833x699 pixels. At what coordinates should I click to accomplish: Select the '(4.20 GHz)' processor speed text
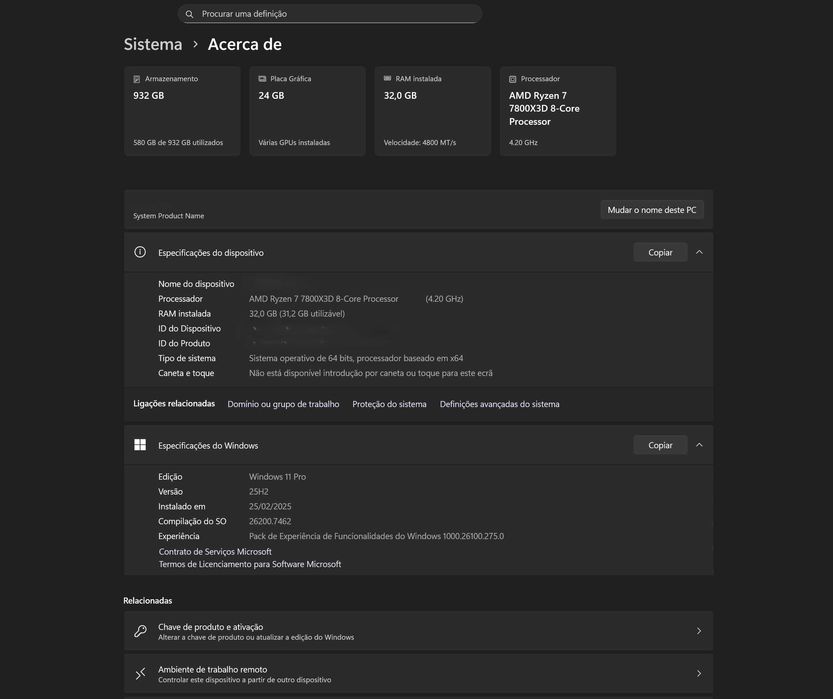[x=444, y=299]
